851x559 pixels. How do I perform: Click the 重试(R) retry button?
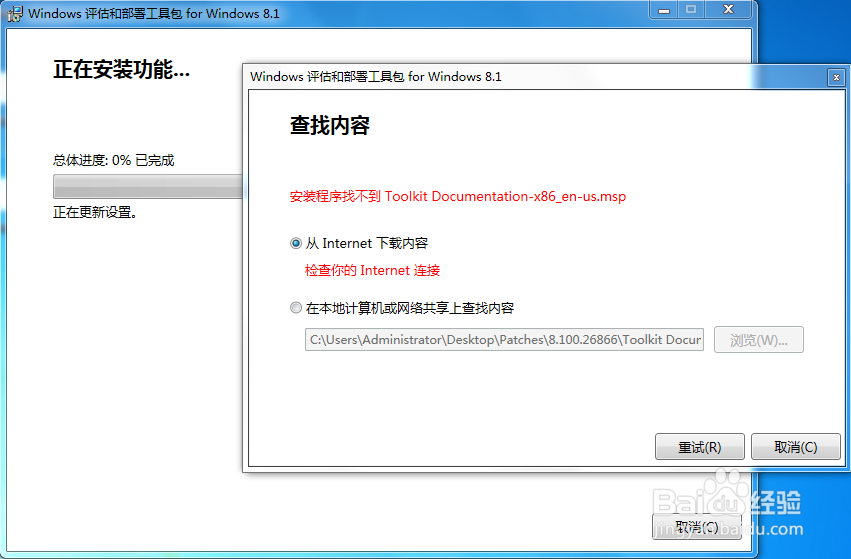tap(700, 447)
